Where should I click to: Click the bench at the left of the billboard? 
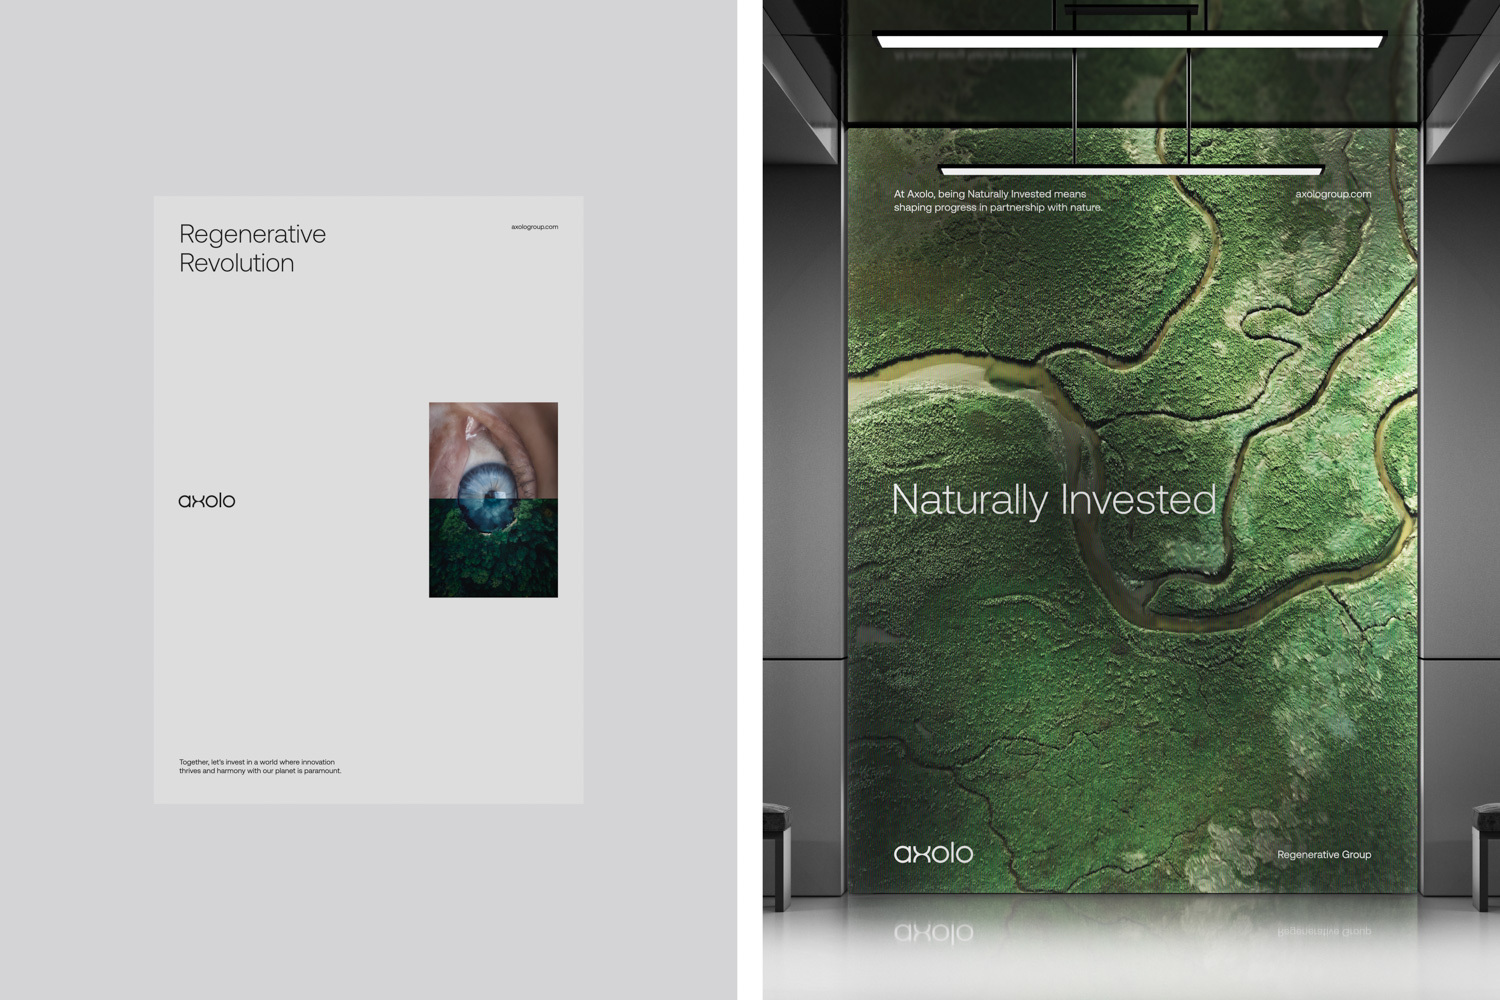click(777, 850)
